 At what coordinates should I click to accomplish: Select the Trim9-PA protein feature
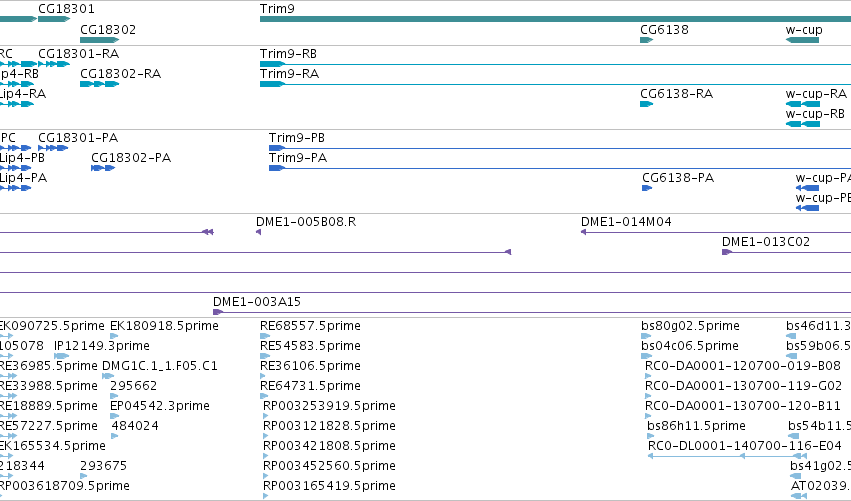(560, 168)
